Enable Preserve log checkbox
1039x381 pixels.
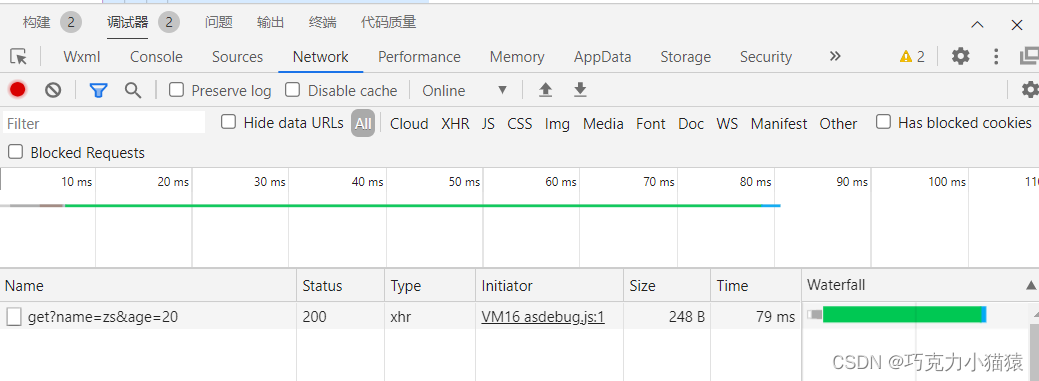coord(176,89)
